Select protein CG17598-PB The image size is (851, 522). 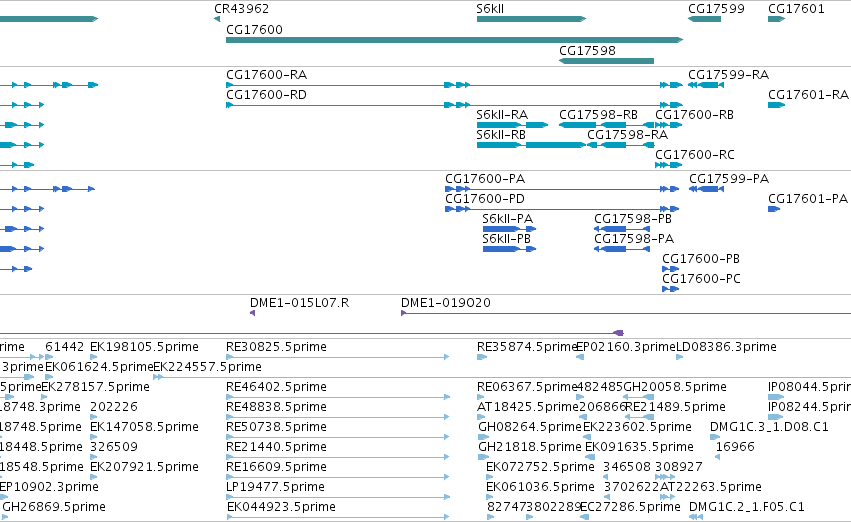(x=622, y=230)
